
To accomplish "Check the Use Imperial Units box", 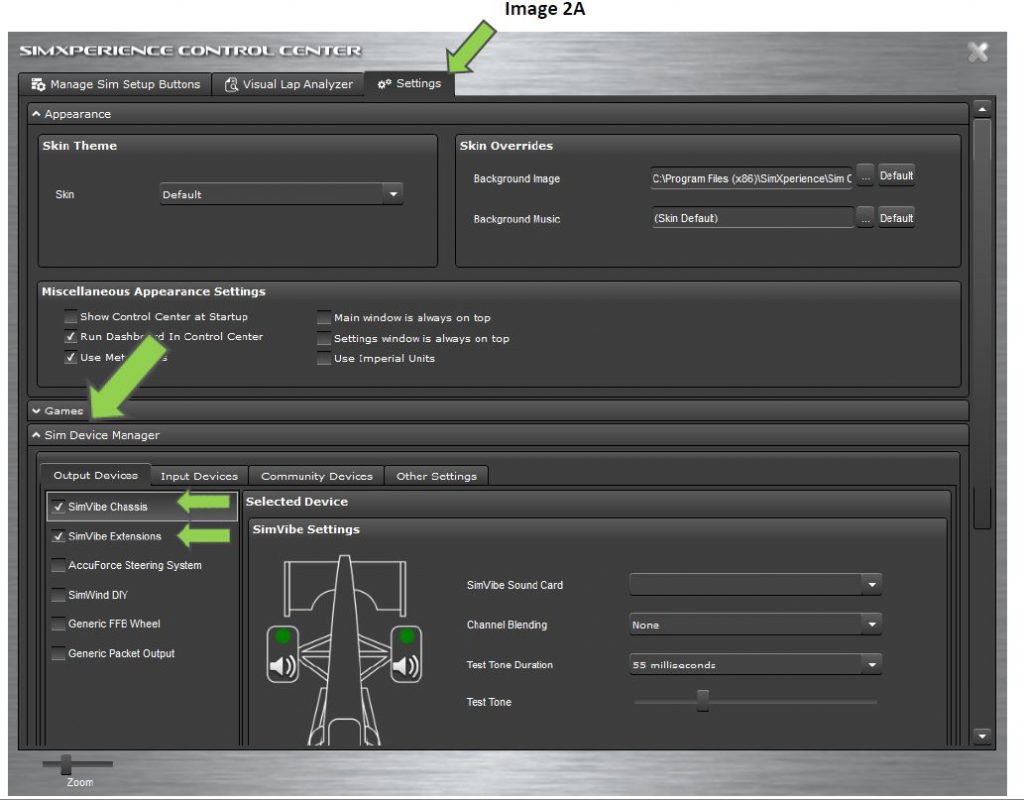I will point(323,359).
